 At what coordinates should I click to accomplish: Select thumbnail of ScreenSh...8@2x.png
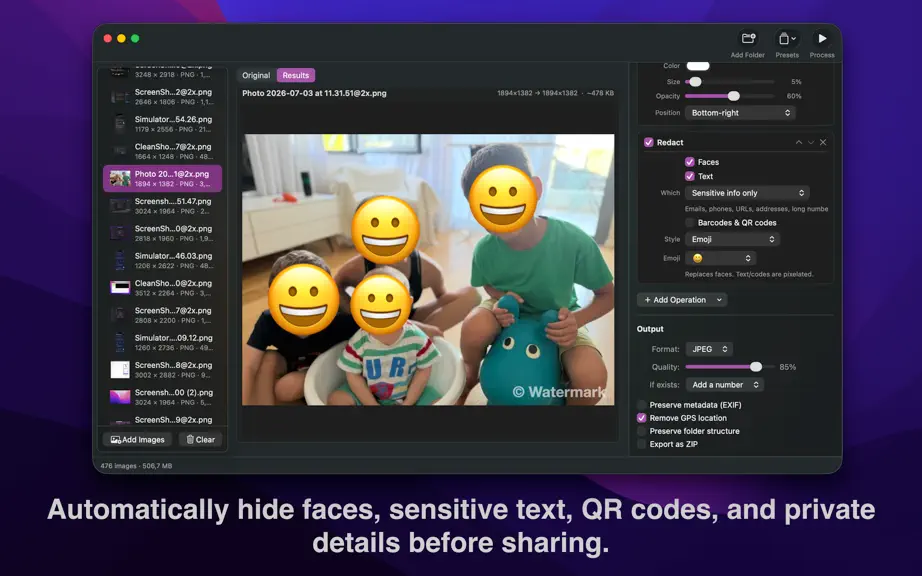[x=120, y=370]
